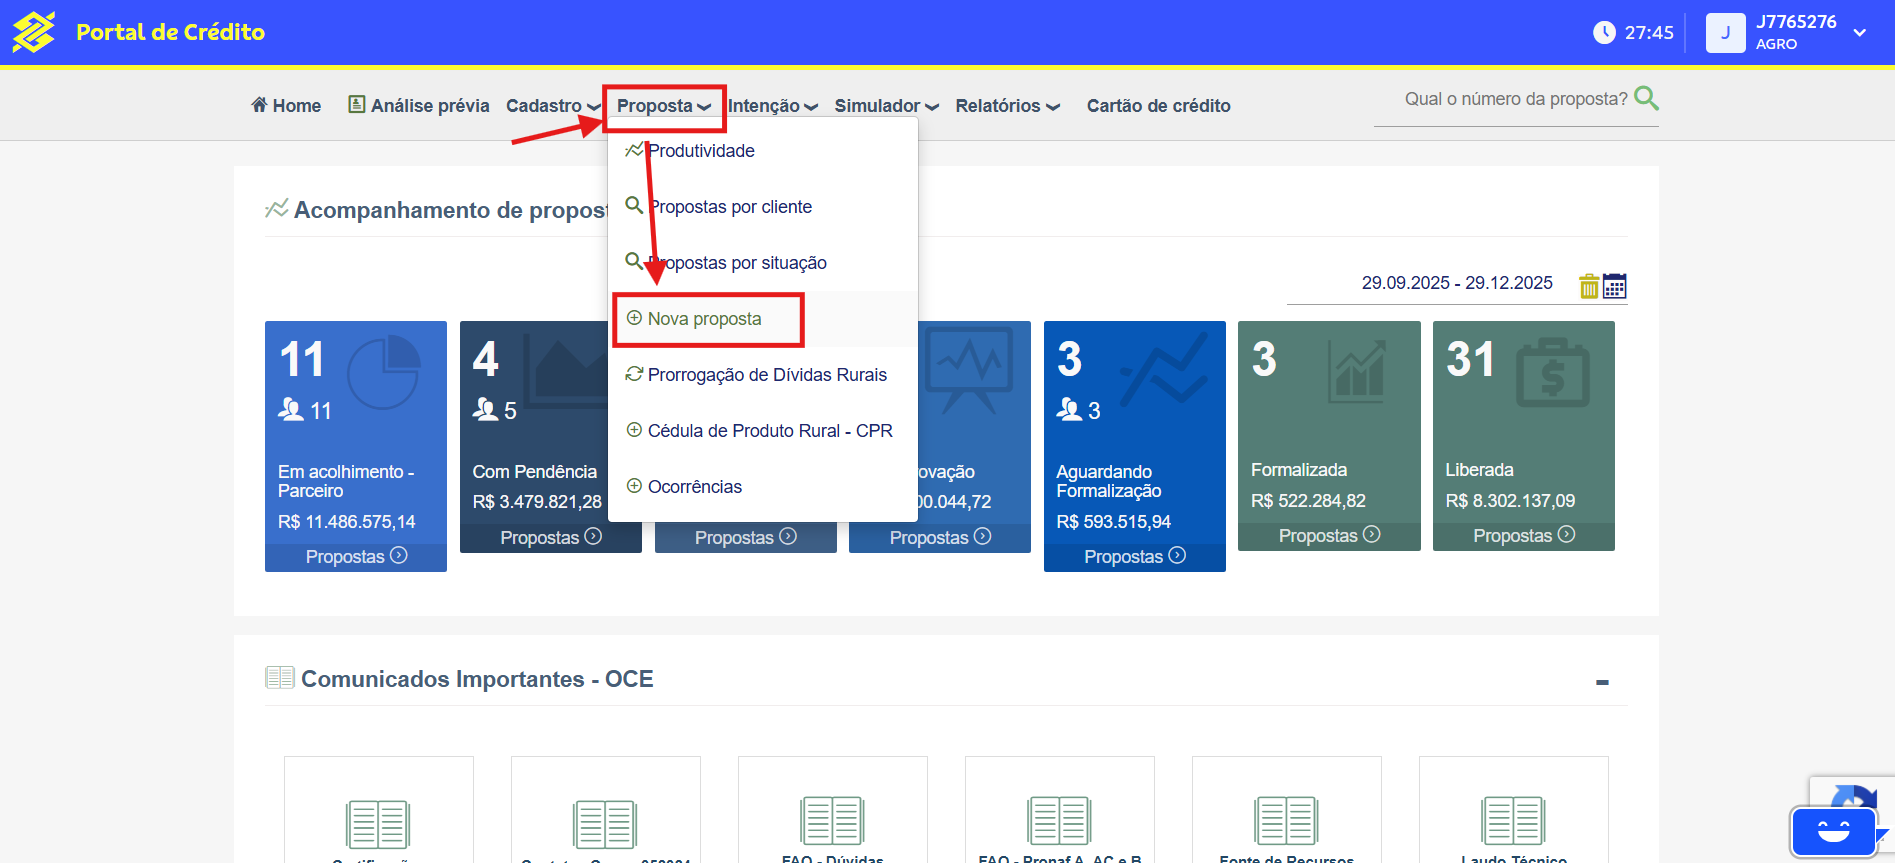Open the Simulador dropdown menu
The height and width of the screenshot is (863, 1895).
[885, 106]
